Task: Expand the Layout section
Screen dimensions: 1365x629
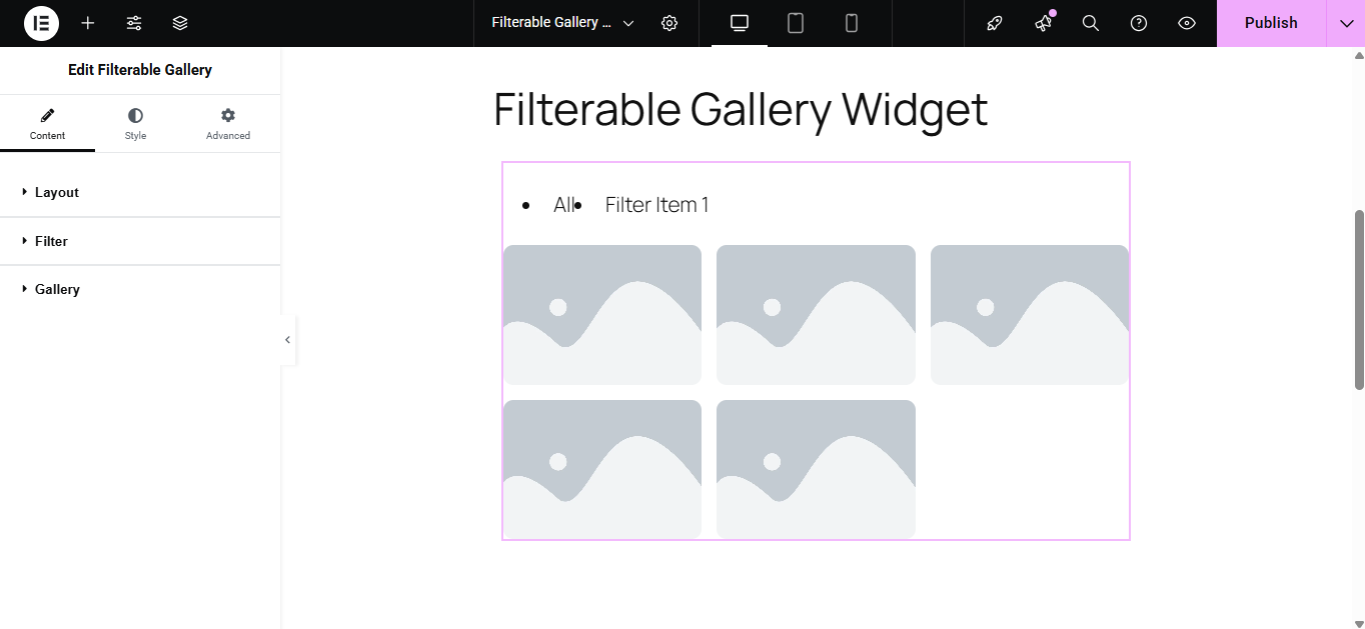Action: tap(140, 192)
